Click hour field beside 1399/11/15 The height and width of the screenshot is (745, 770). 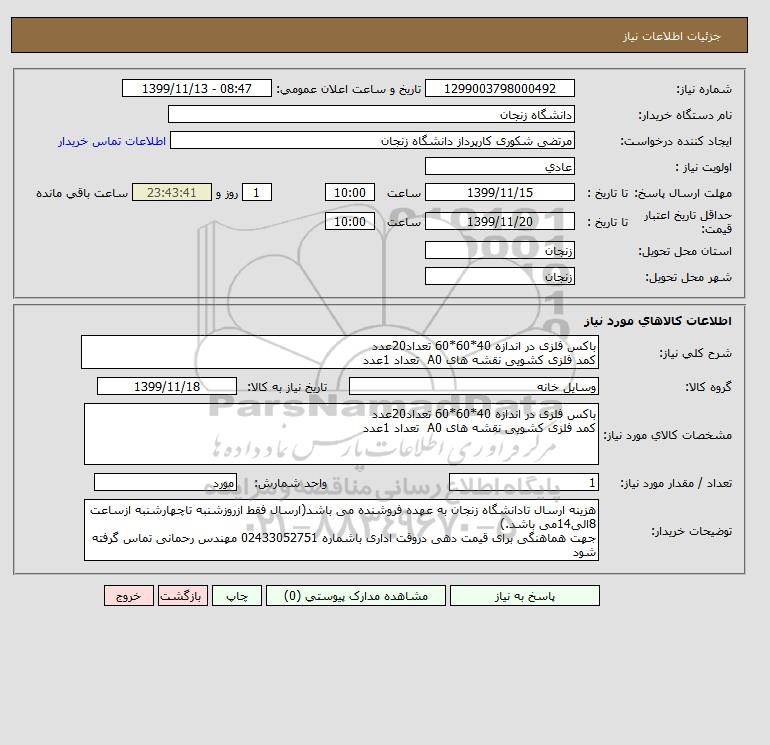(x=350, y=193)
